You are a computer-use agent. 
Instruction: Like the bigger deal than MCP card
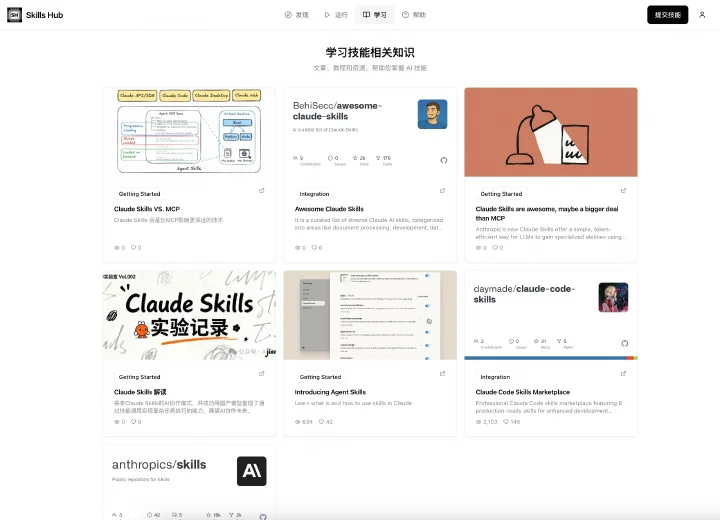pyautogui.click(x=495, y=248)
